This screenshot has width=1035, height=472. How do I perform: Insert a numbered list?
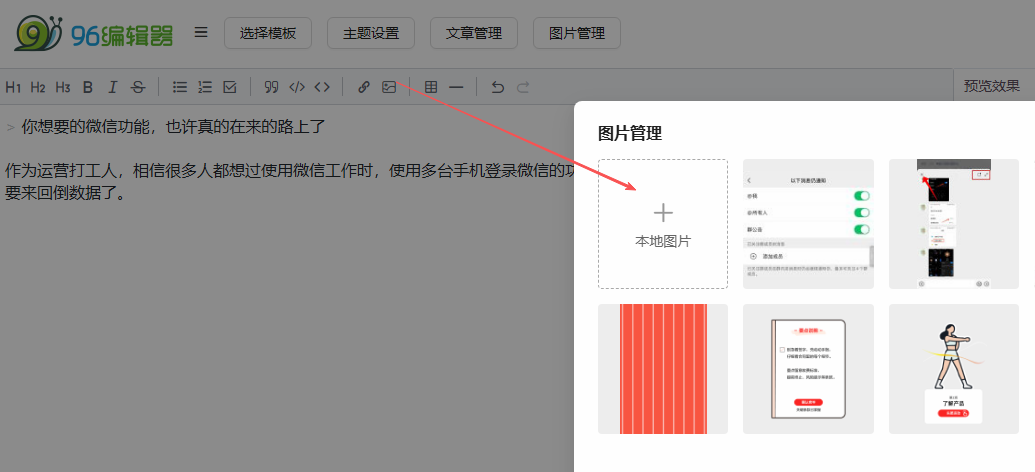pyautogui.click(x=205, y=87)
